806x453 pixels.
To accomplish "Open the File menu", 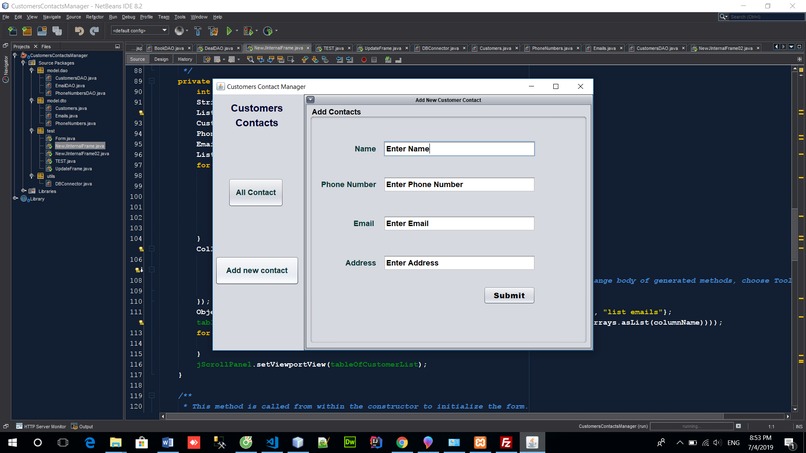I will pos(6,17).
